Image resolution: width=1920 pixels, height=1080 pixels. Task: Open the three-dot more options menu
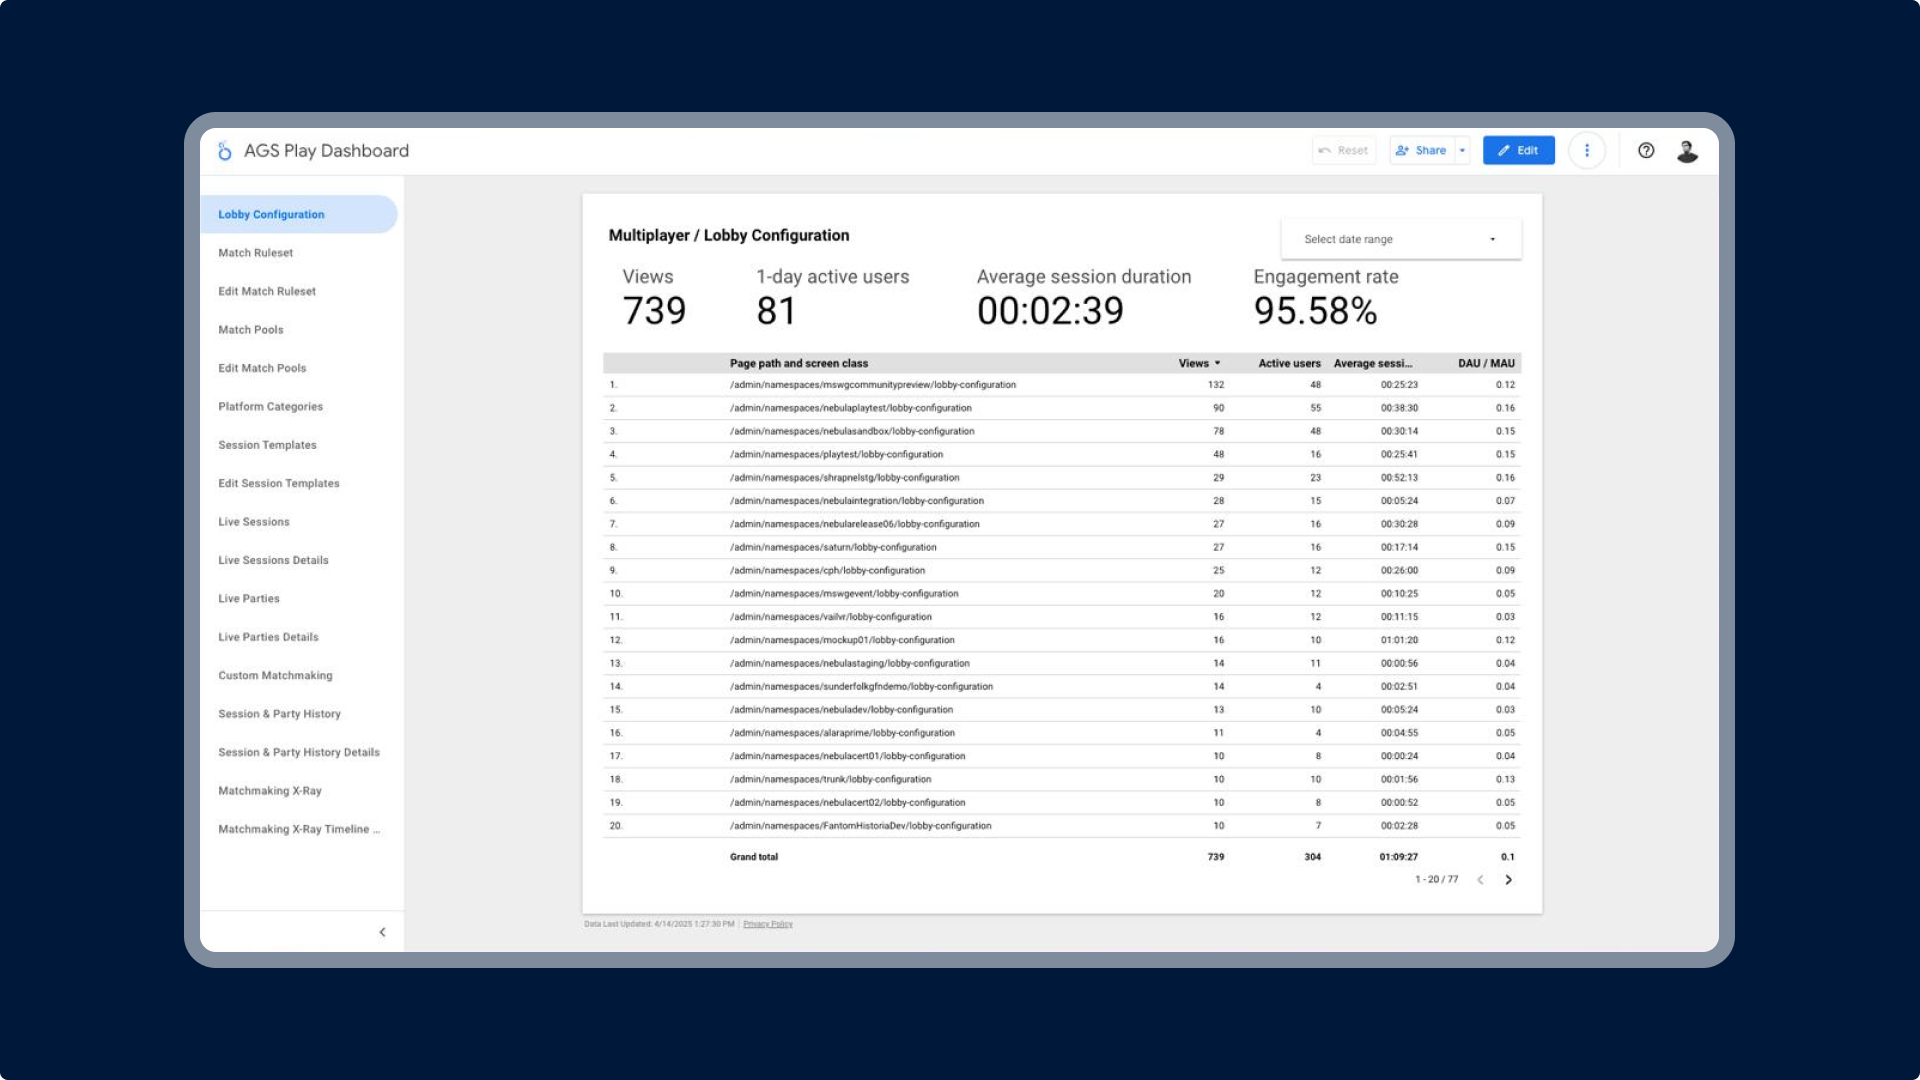coord(1587,151)
